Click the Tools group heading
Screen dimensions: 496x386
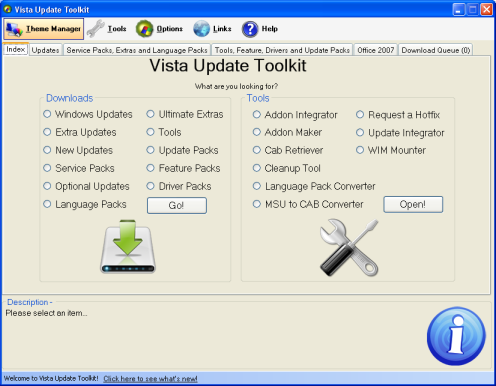[x=258, y=98]
